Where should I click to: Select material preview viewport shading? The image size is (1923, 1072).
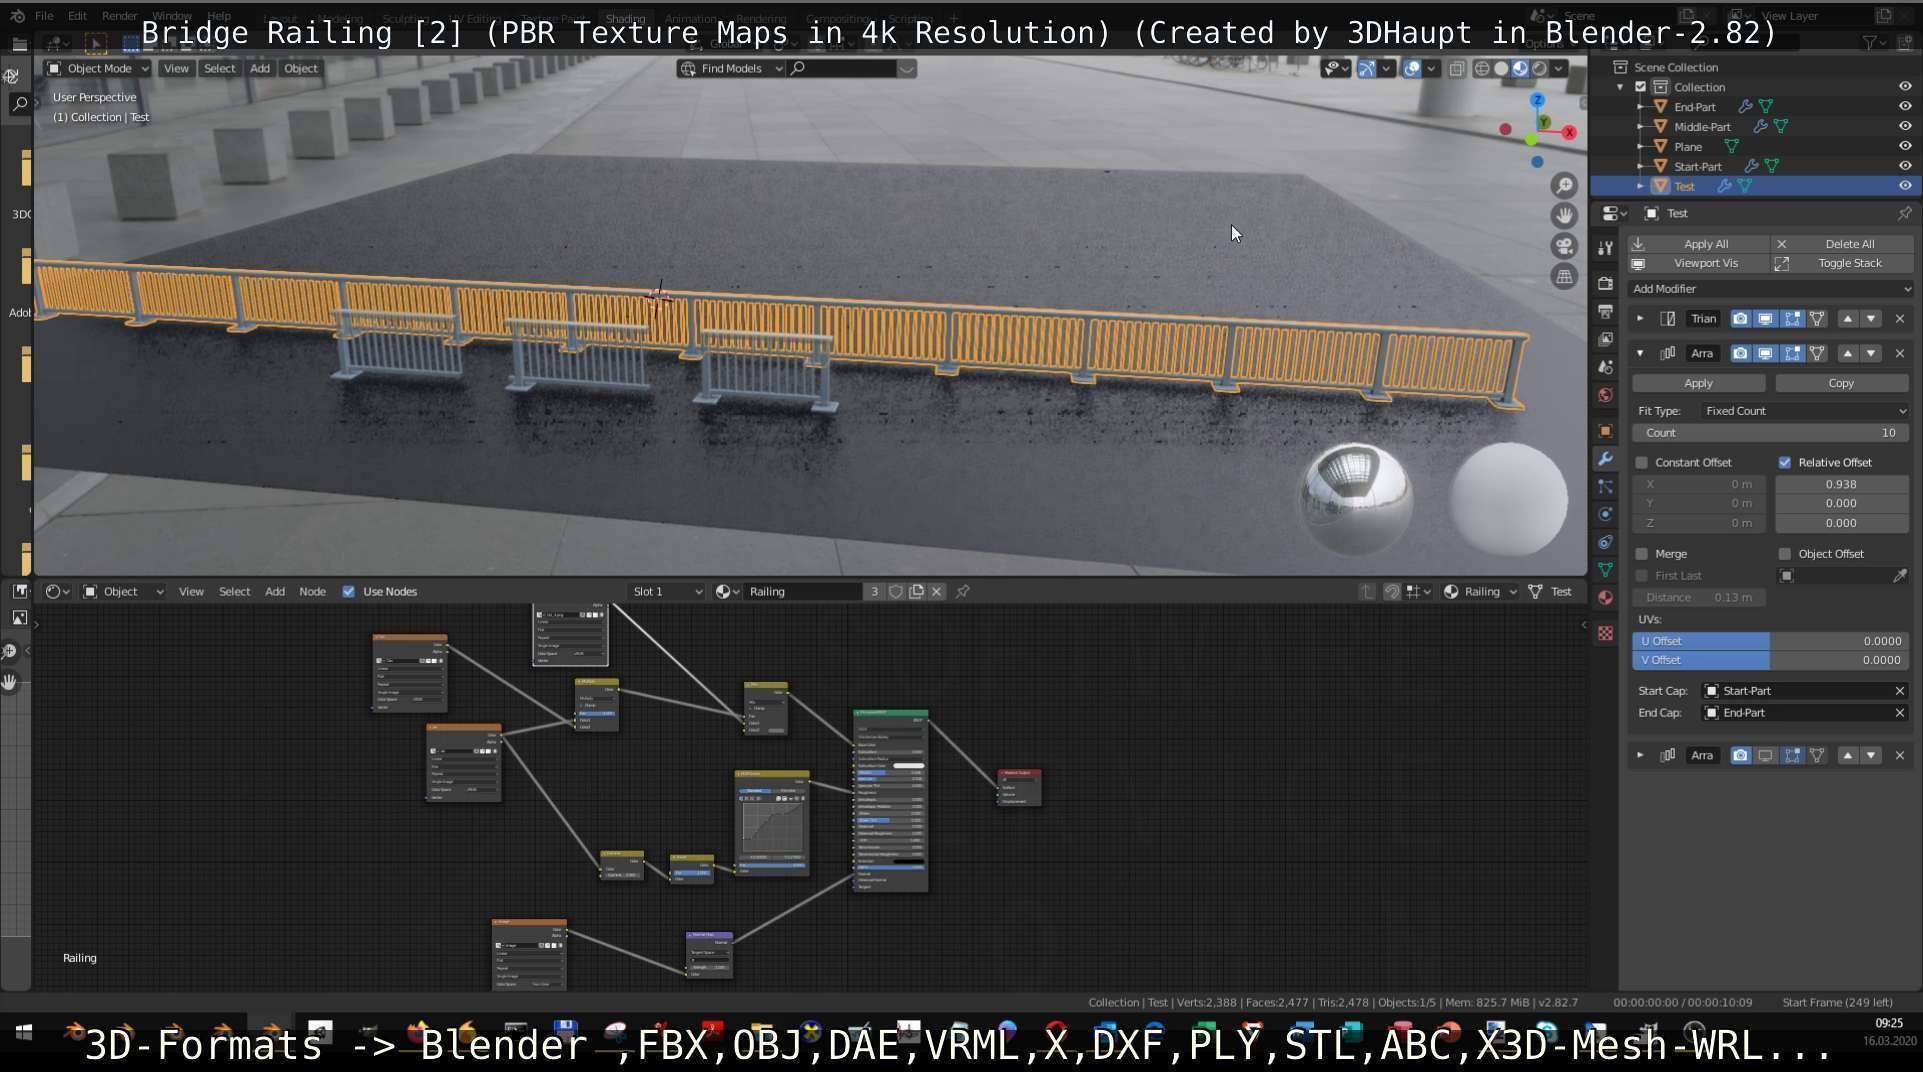pos(1520,68)
